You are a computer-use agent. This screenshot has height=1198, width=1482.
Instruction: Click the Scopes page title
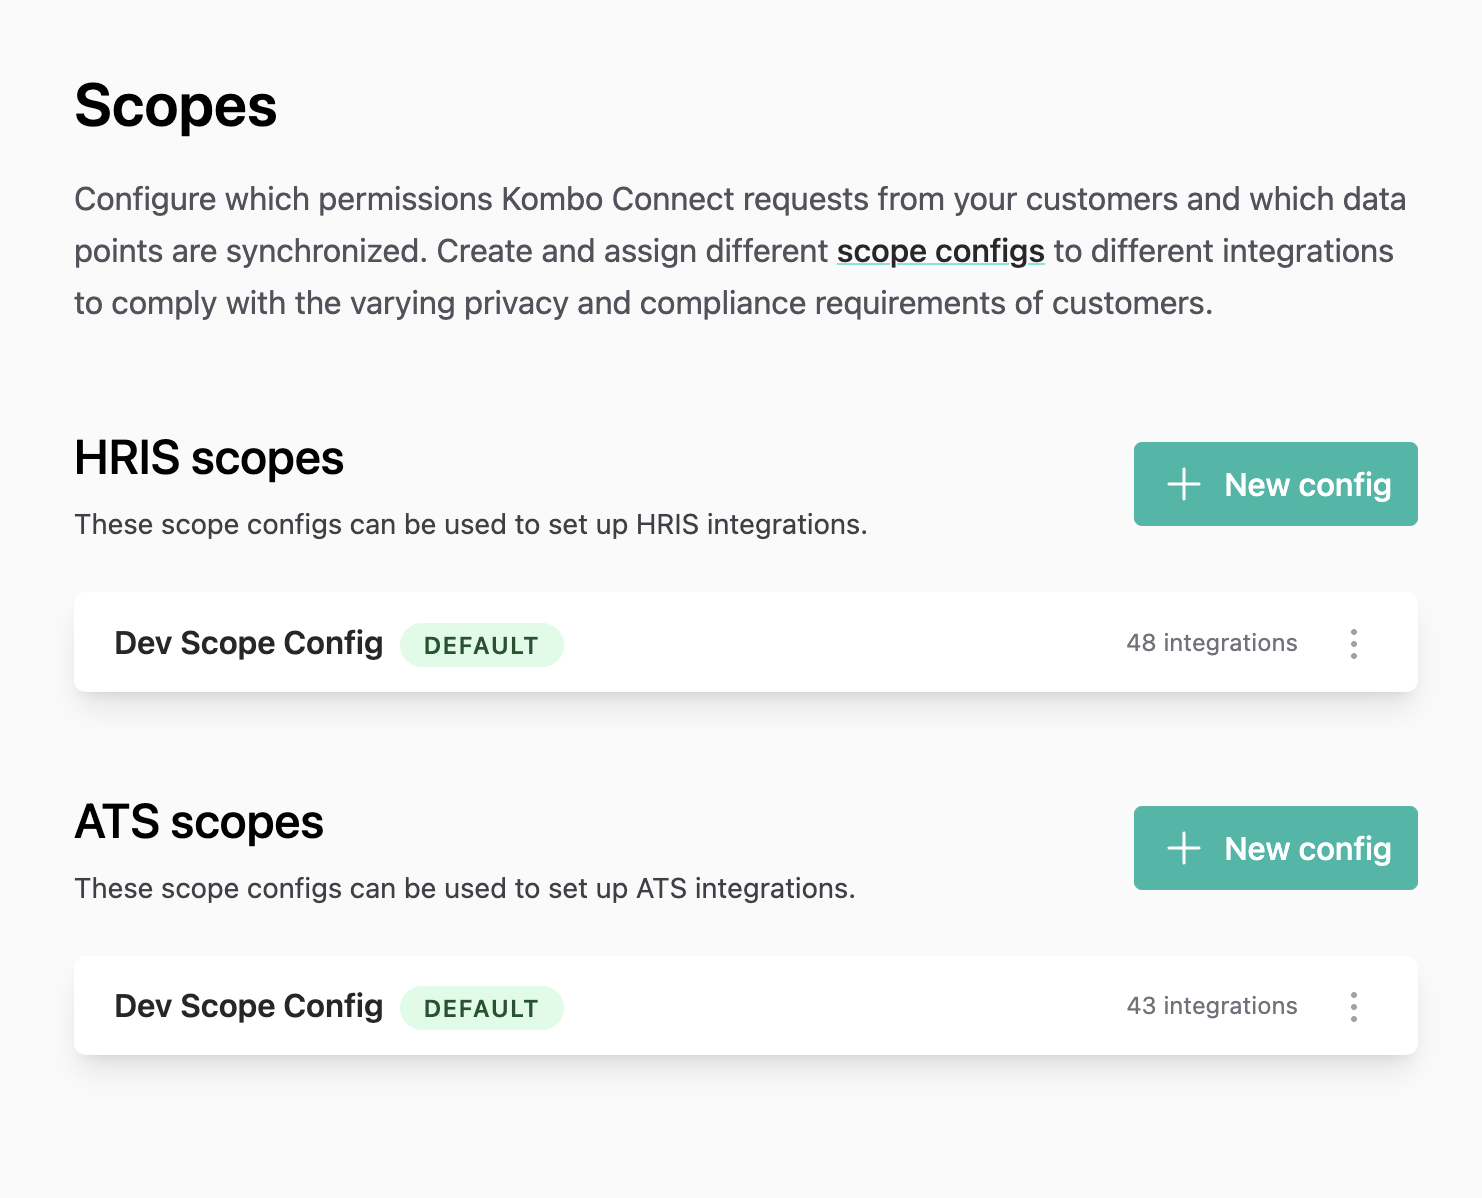[x=176, y=107]
